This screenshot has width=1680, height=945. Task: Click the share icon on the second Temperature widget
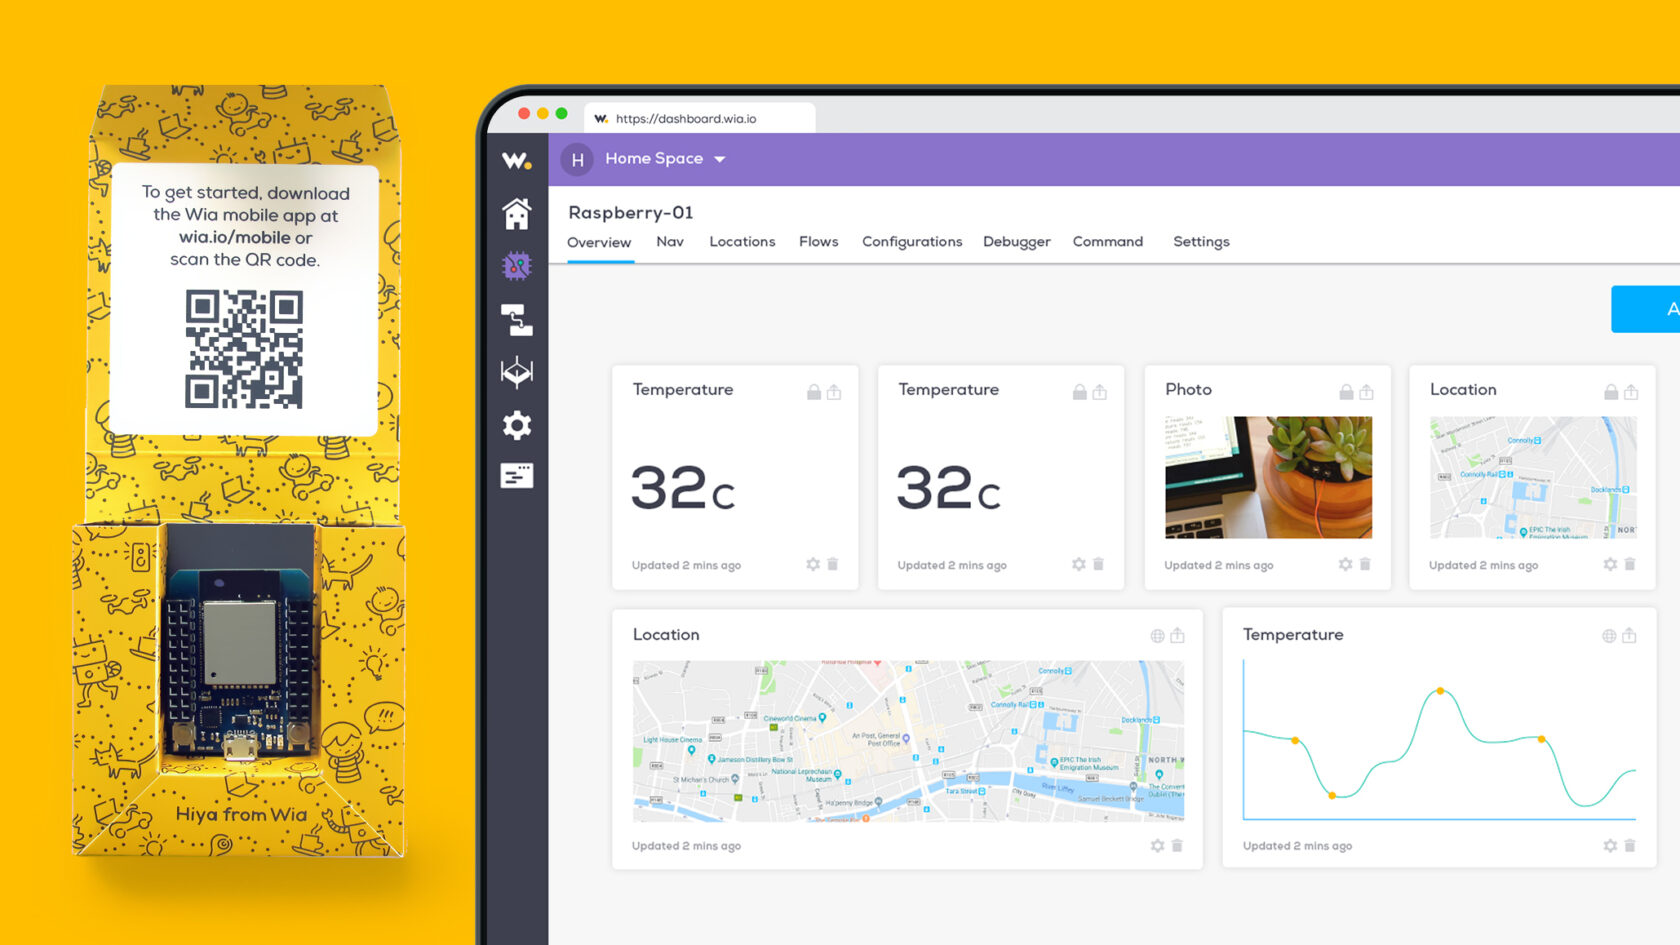(1100, 392)
